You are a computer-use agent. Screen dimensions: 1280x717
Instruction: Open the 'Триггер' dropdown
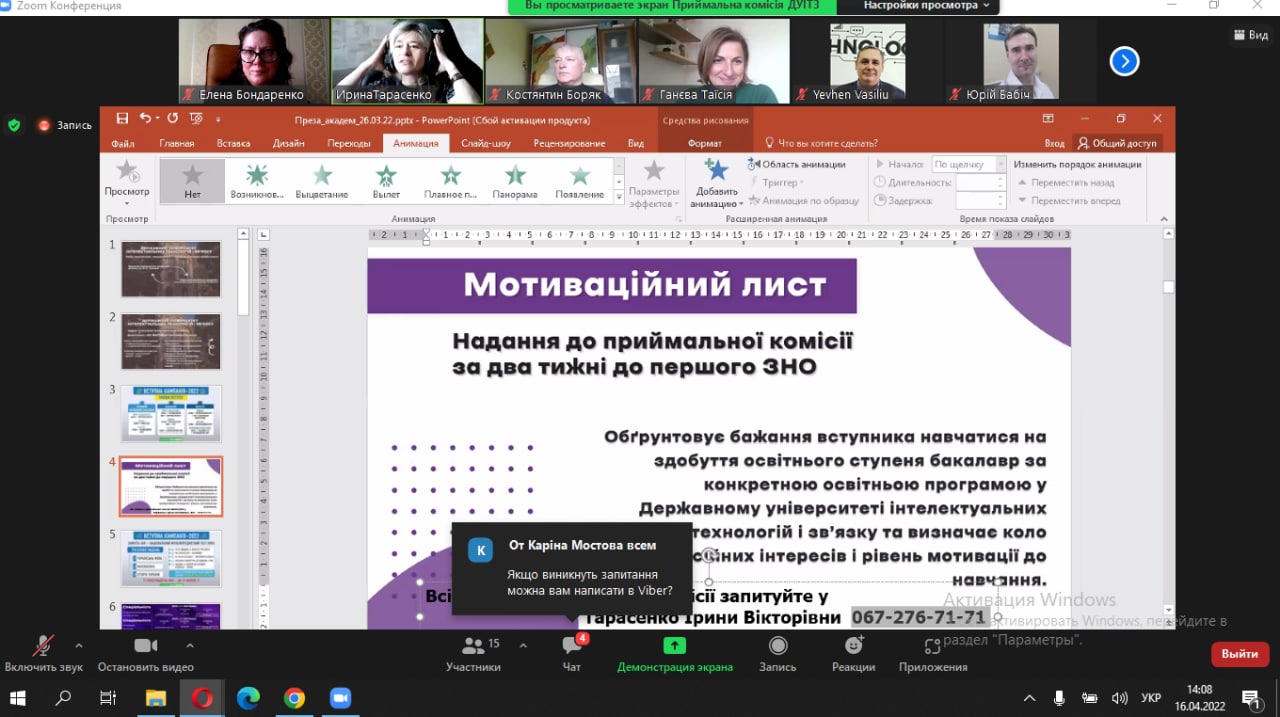(x=780, y=182)
